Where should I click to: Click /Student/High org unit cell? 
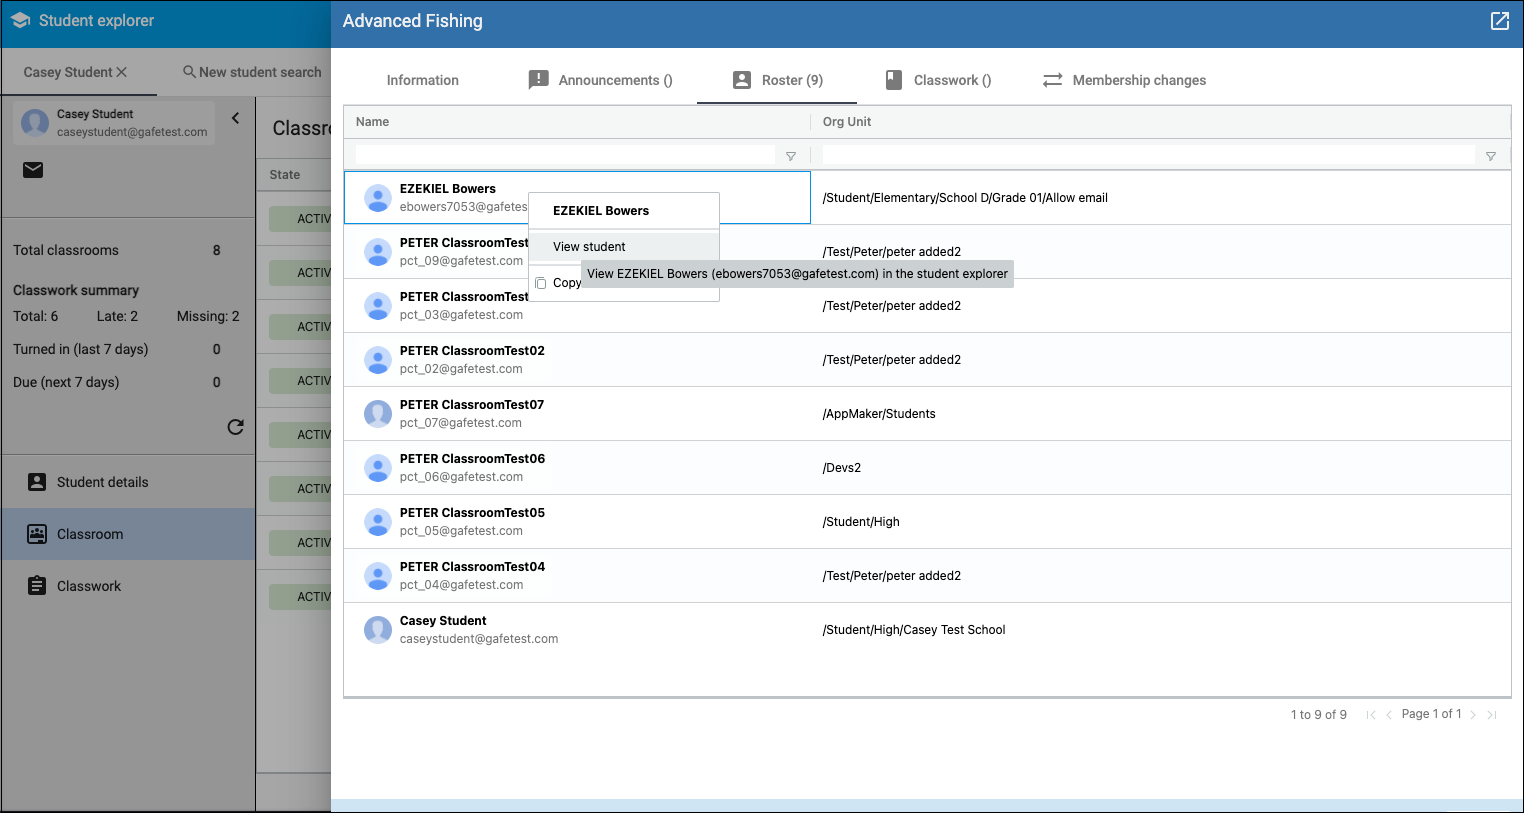pos(861,522)
